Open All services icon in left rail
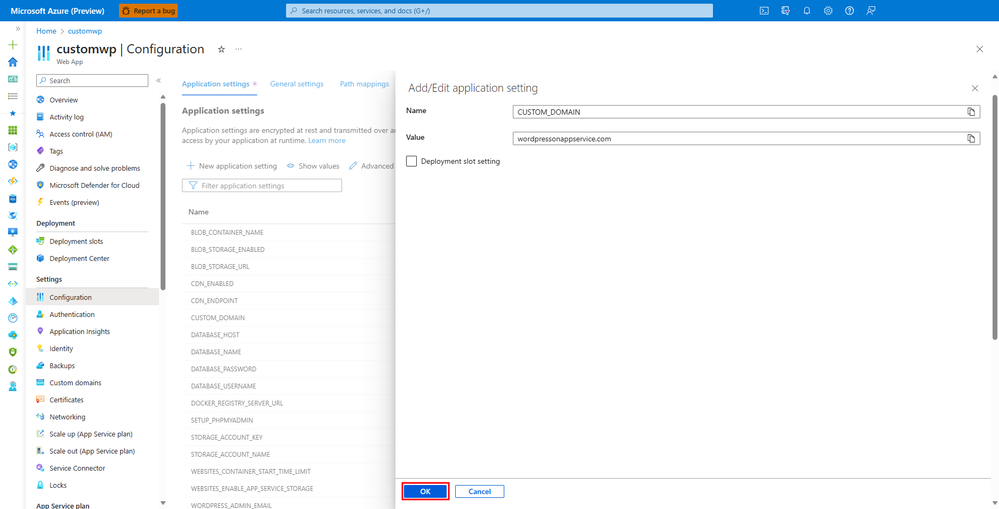999x509 pixels. click(12, 96)
